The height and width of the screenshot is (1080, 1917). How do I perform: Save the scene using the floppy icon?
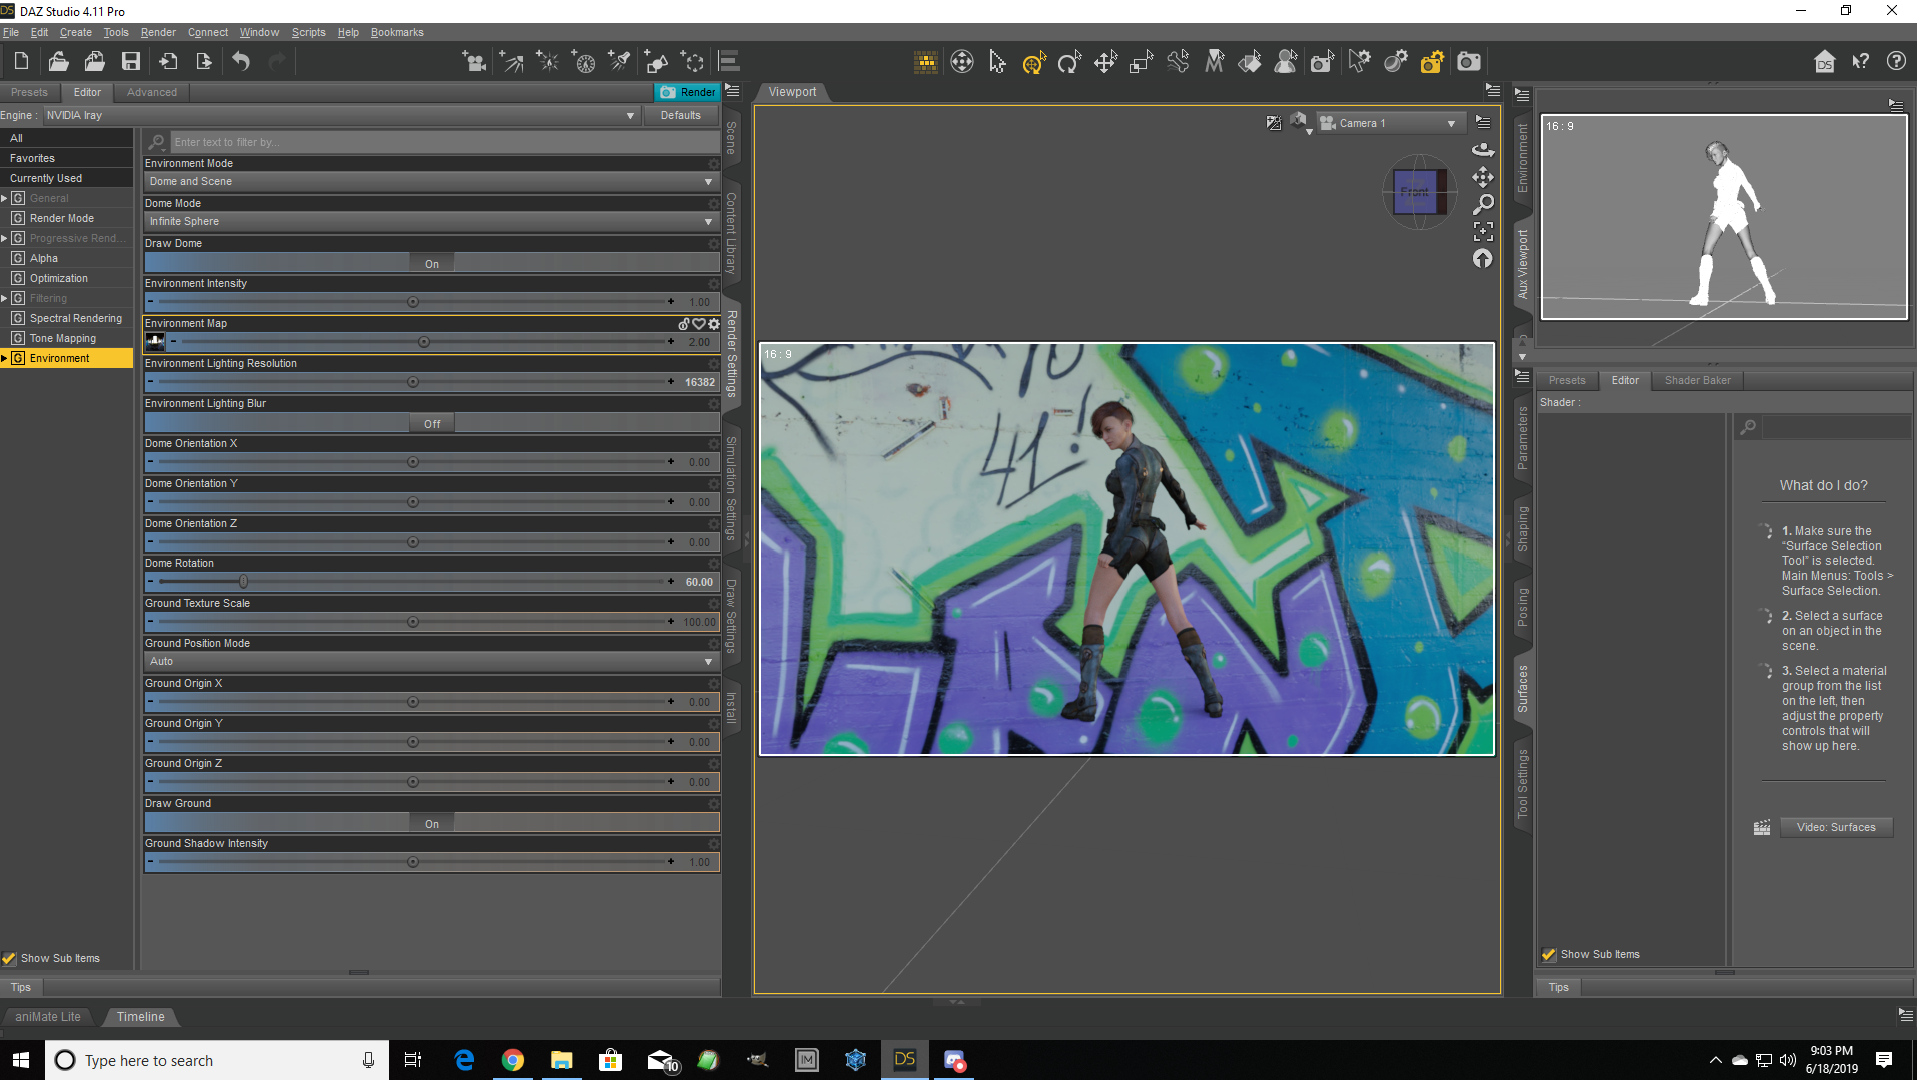click(131, 62)
